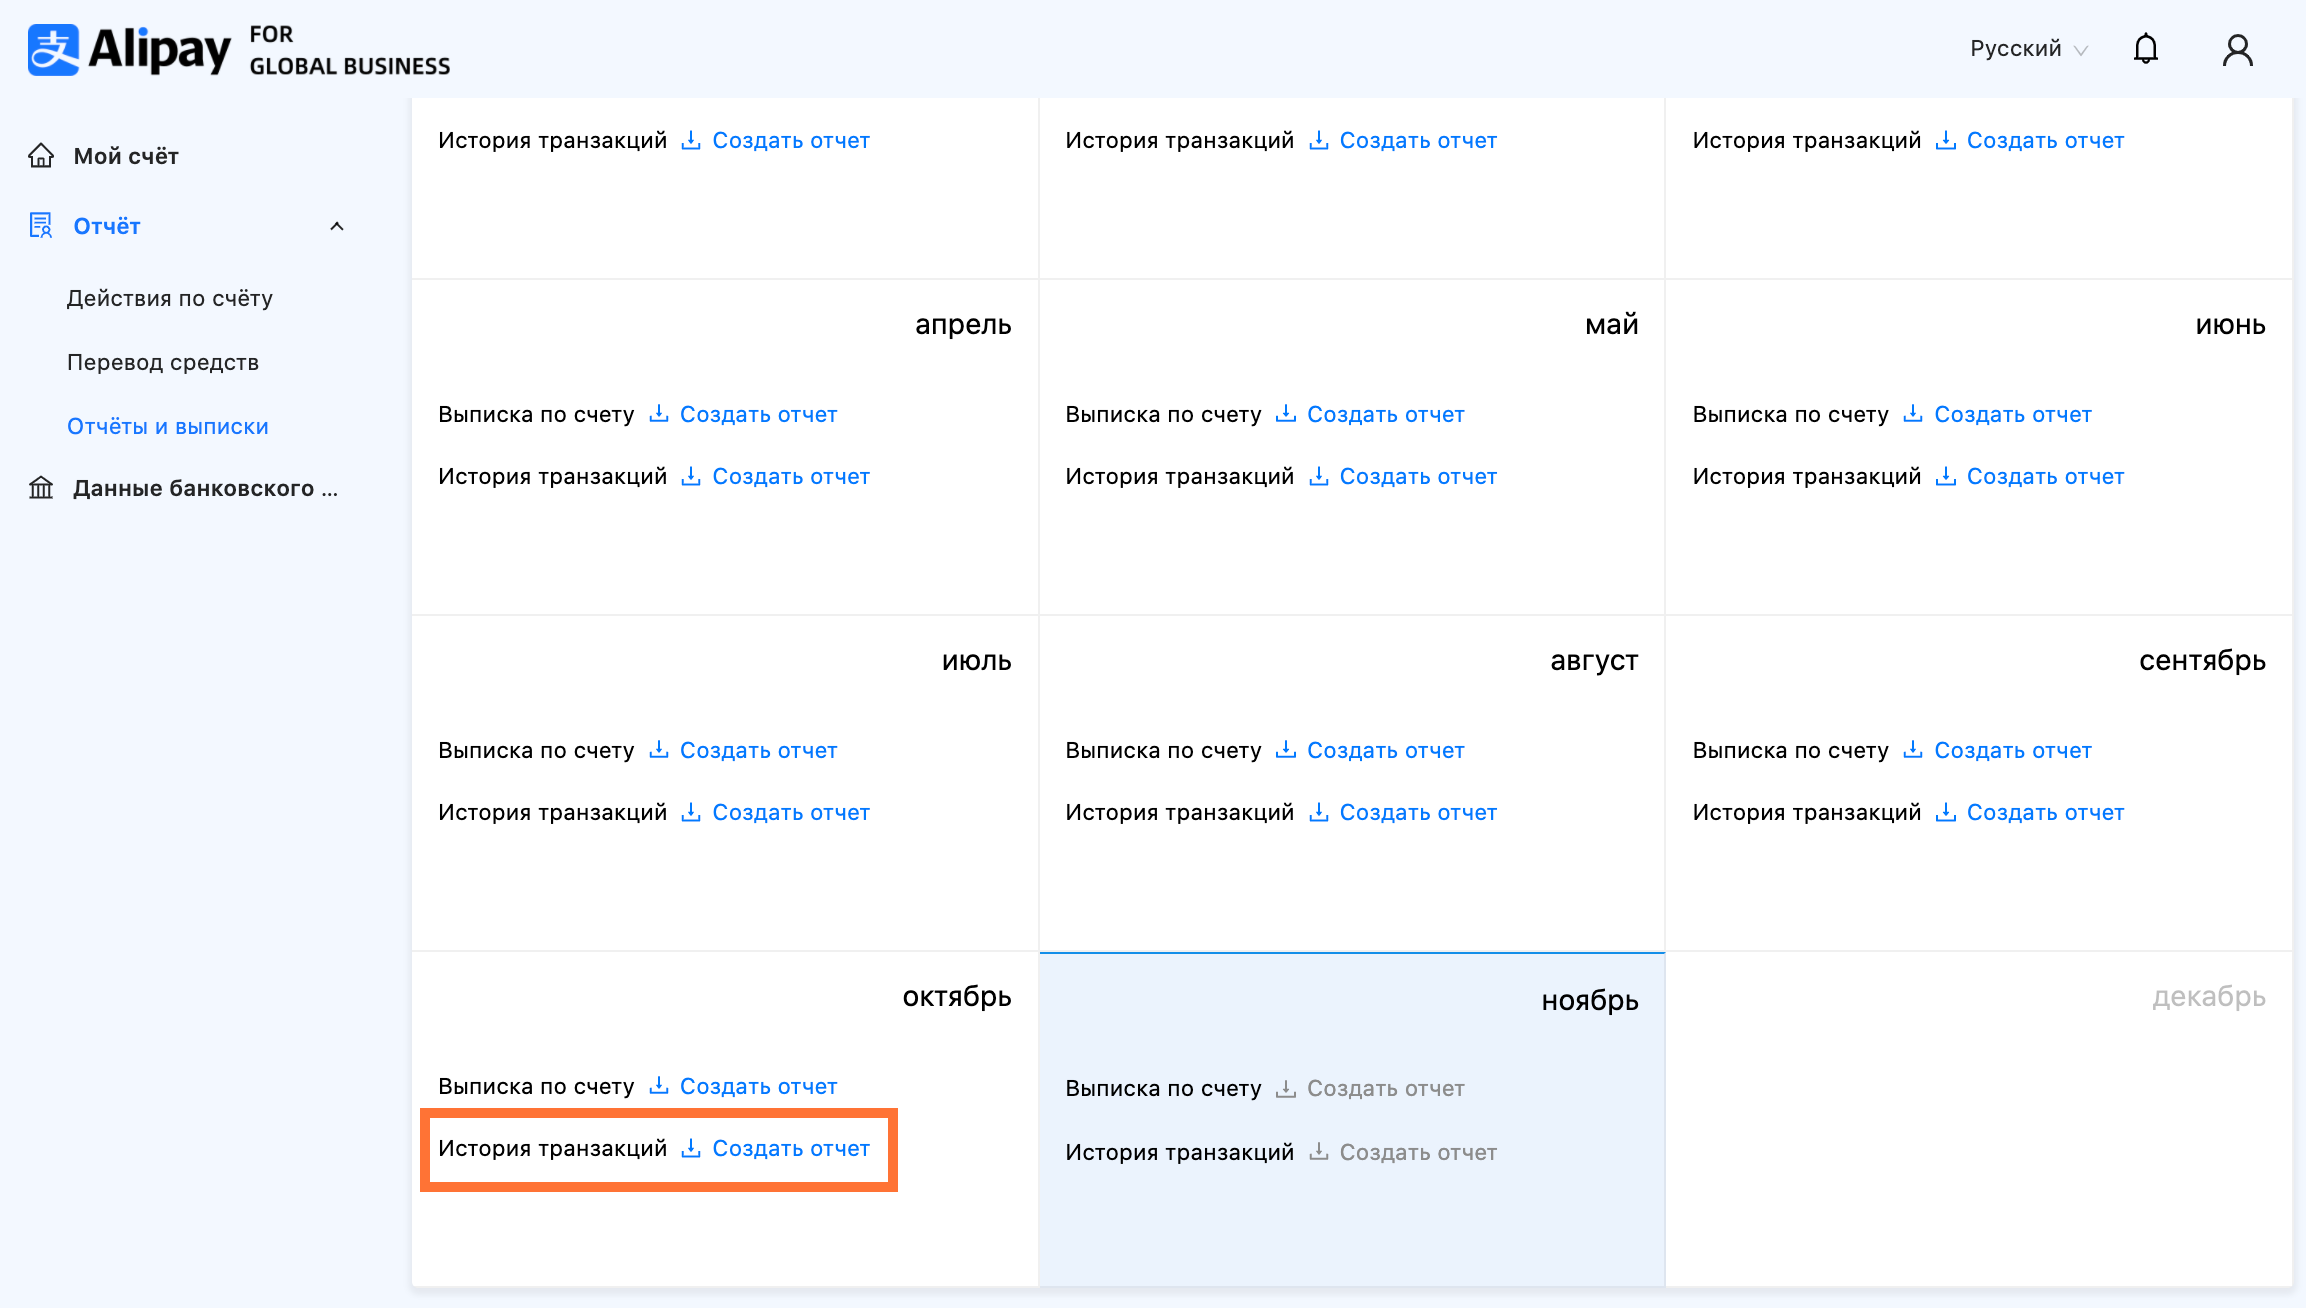The height and width of the screenshot is (1308, 2306).
Task: Open the user profile icon
Action: click(2237, 49)
